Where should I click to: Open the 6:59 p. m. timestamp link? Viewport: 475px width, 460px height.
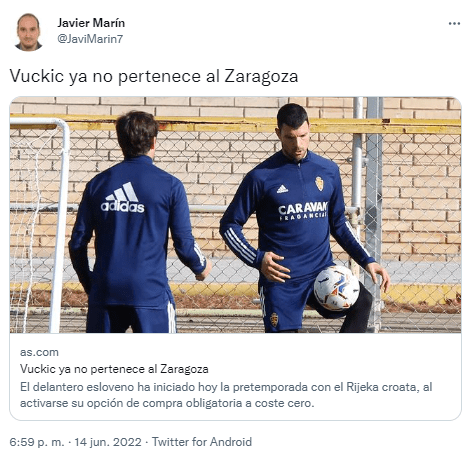[x=37, y=442]
